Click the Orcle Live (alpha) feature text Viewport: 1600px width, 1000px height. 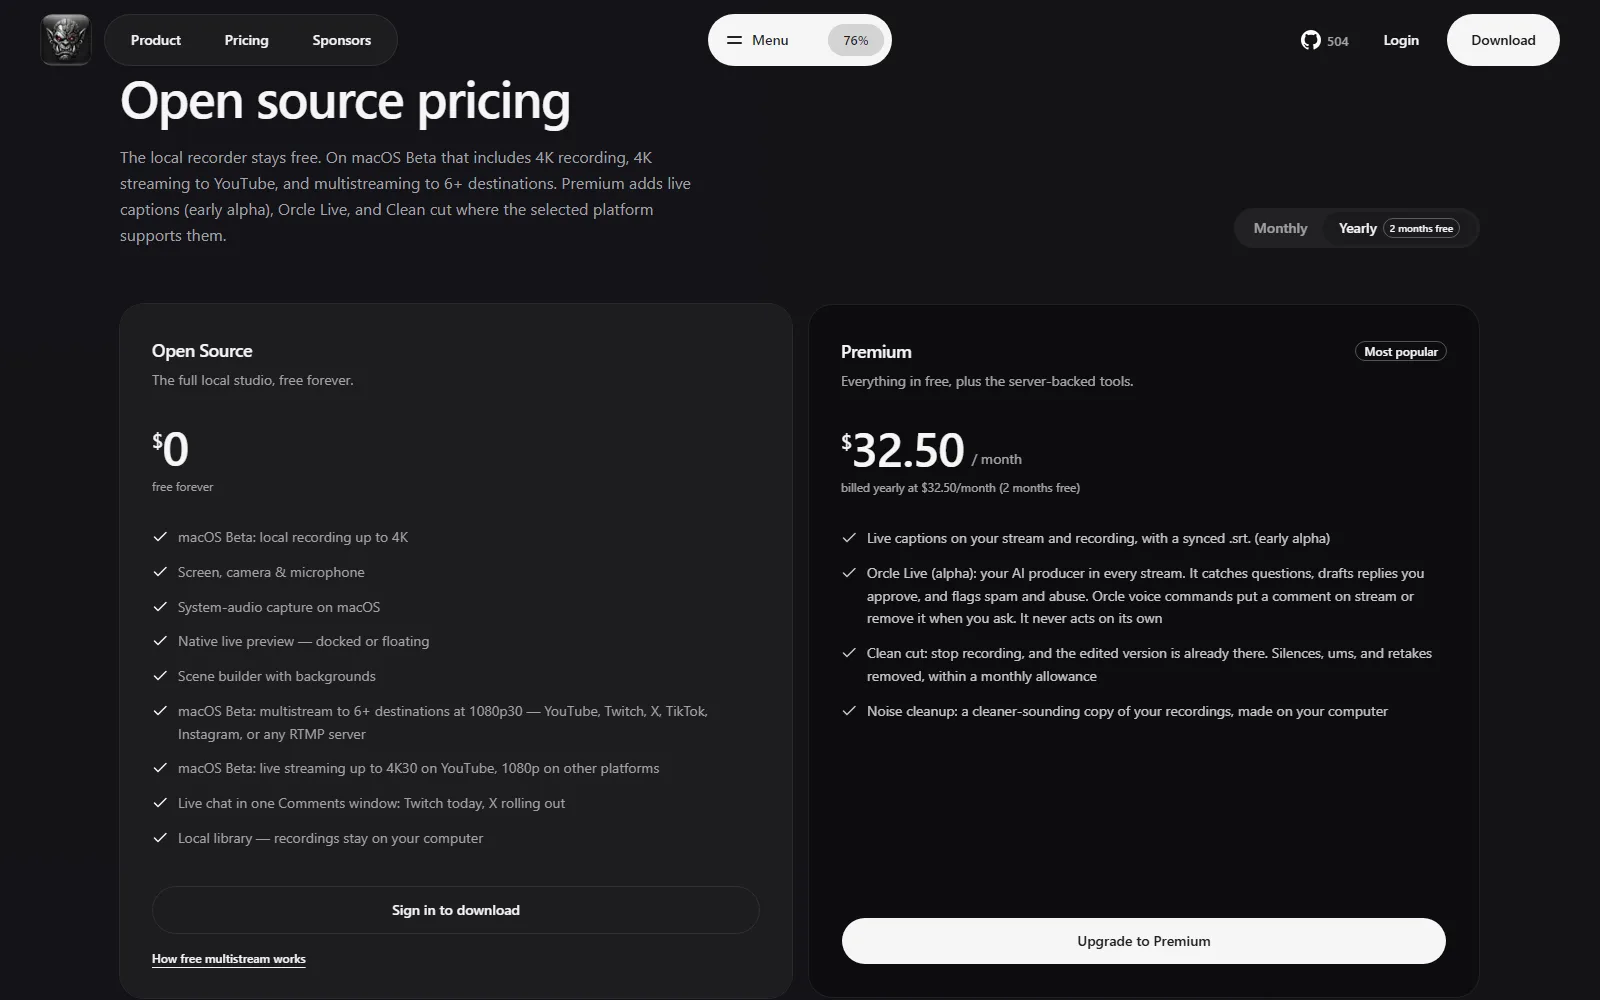[x=1146, y=596]
